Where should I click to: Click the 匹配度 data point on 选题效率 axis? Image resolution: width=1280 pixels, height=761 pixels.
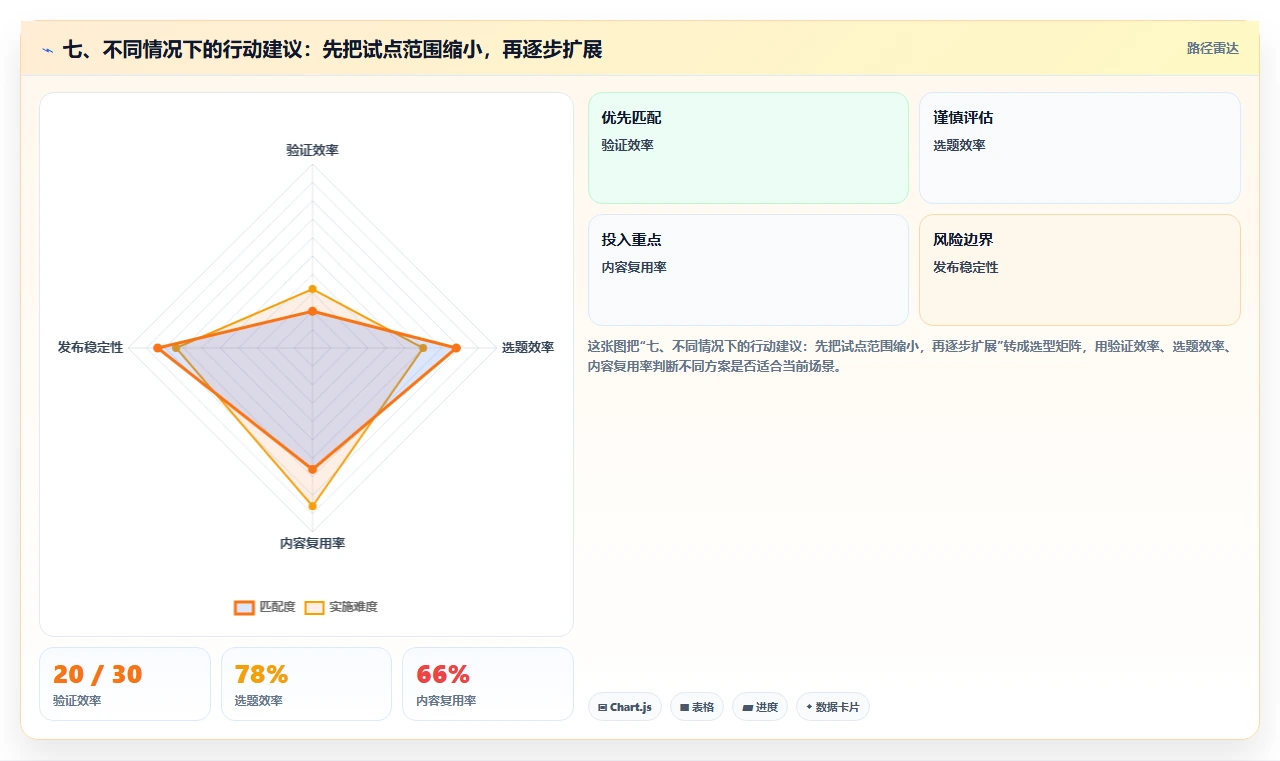click(456, 348)
